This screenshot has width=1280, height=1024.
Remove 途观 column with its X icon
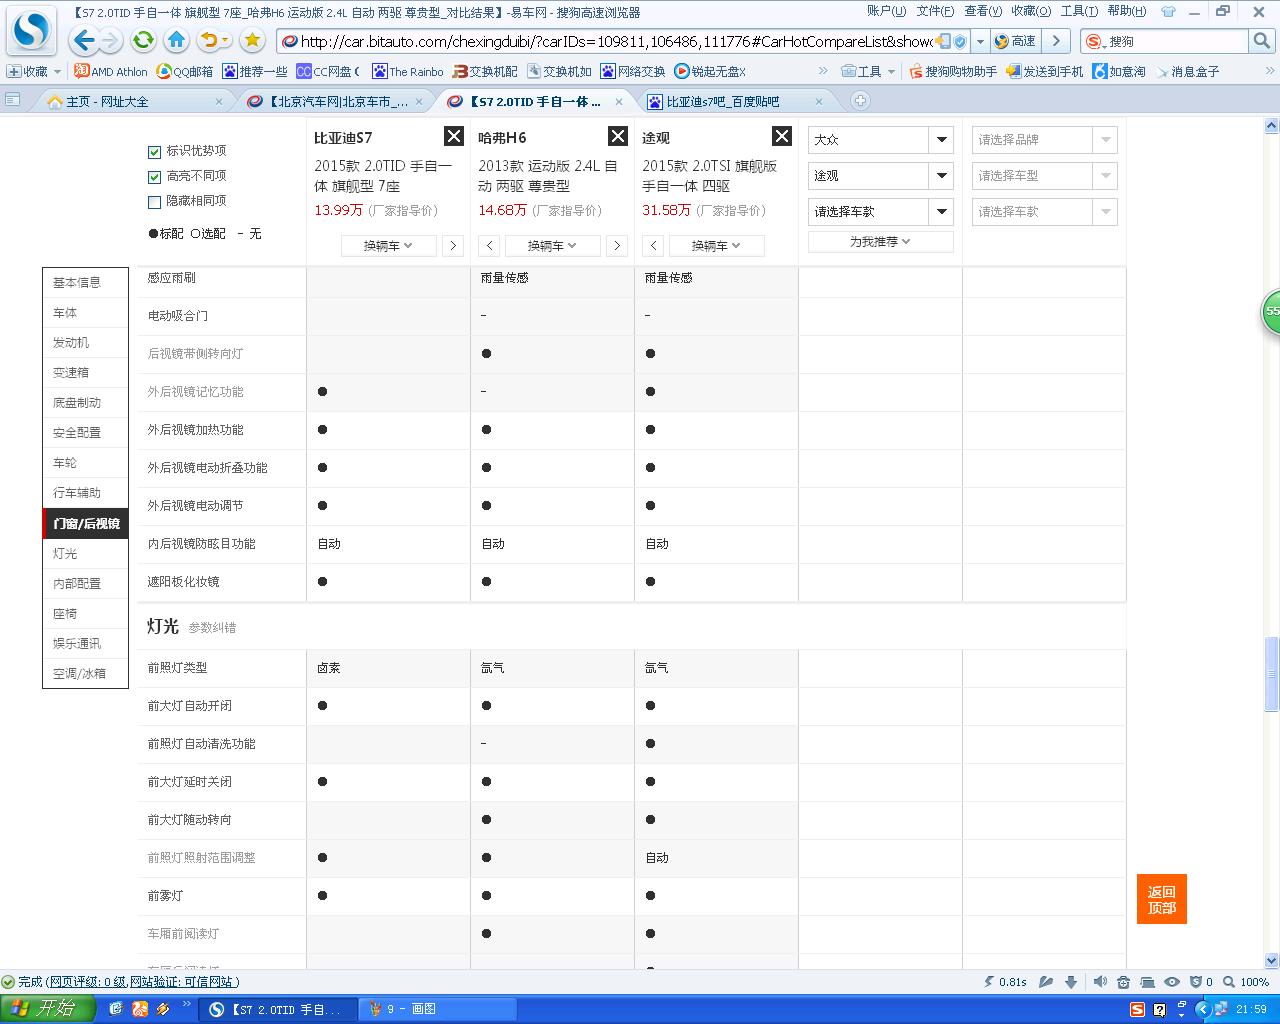click(x=782, y=137)
